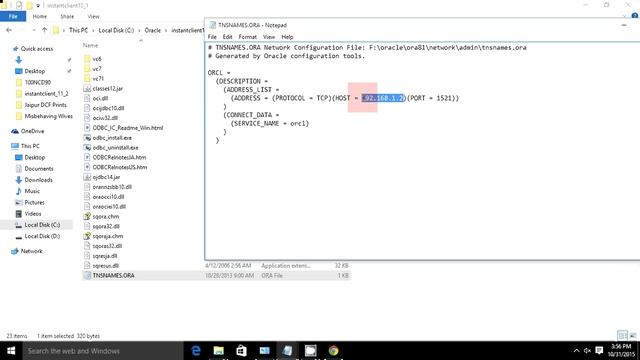
Task: Open the Action Center notifications icon
Action: 599,351
